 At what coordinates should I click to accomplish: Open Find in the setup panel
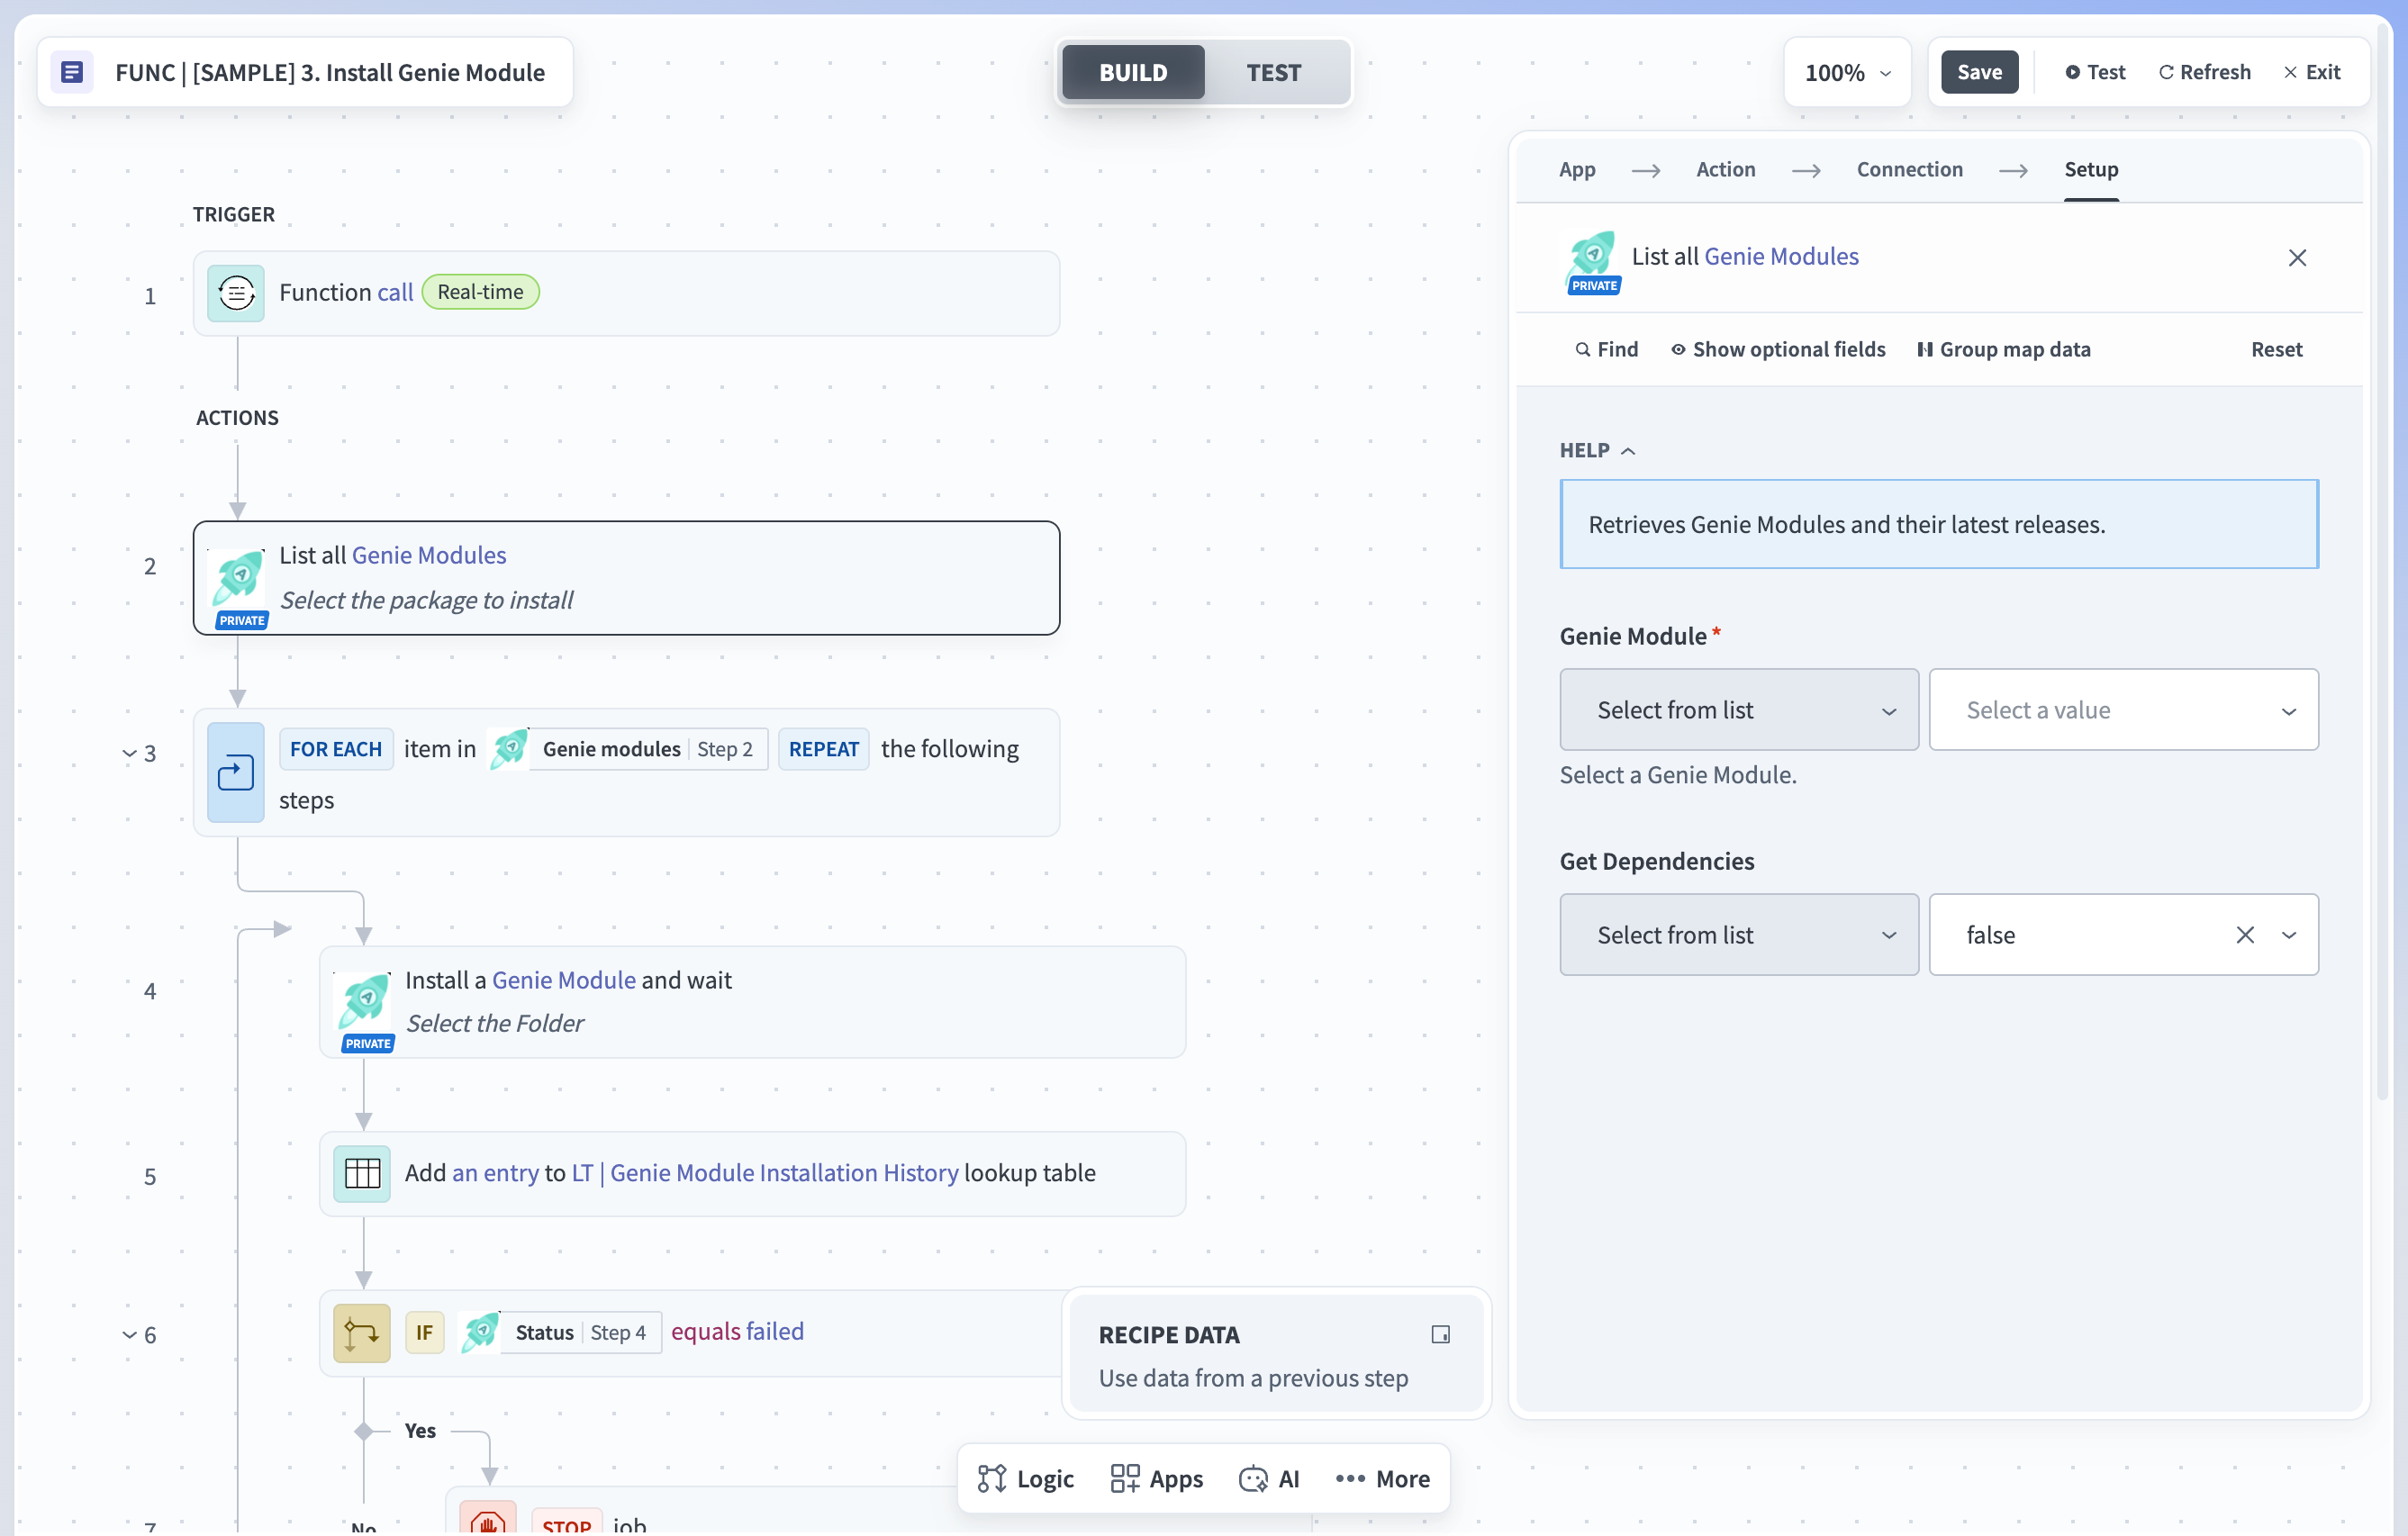click(1607, 349)
